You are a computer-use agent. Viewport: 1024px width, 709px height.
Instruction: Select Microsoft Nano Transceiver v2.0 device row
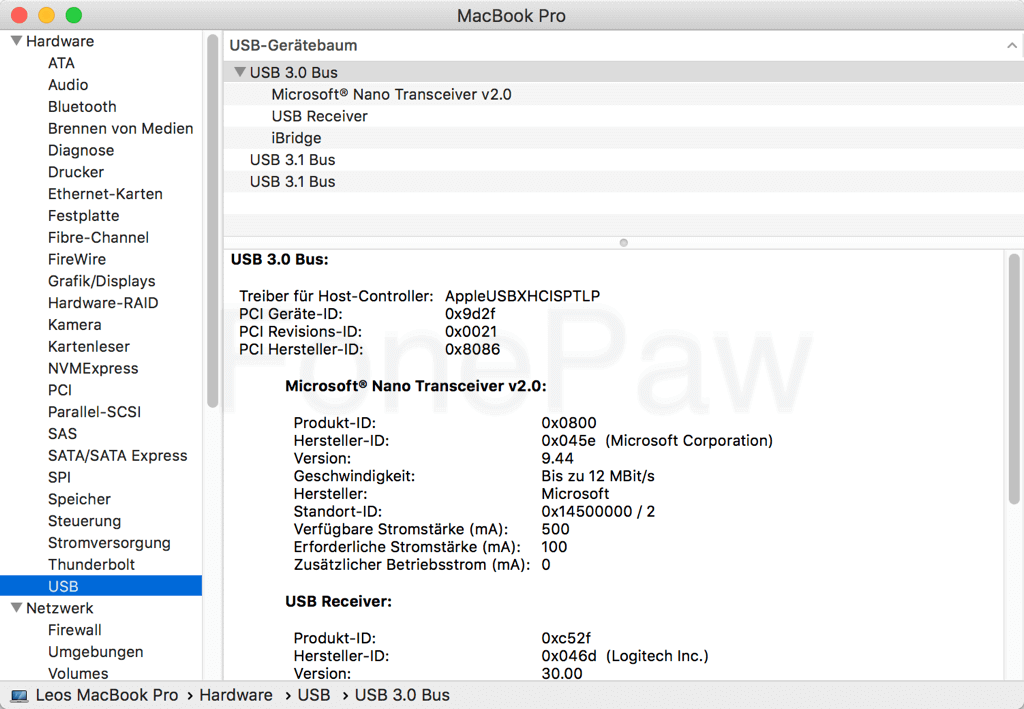[x=624, y=94]
